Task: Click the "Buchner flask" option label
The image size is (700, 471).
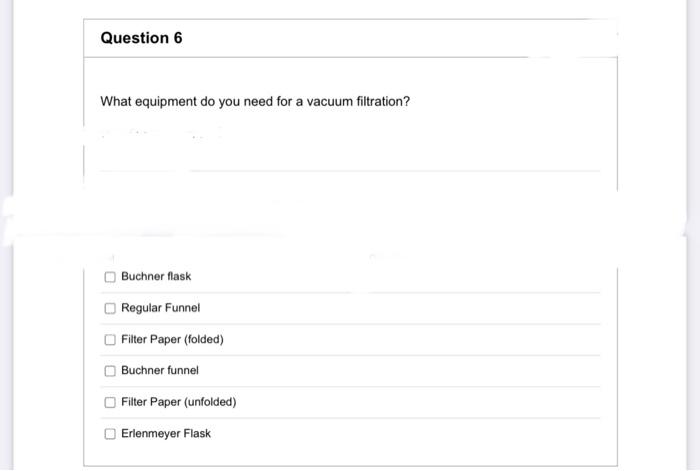Action: pyautogui.click(x=156, y=277)
